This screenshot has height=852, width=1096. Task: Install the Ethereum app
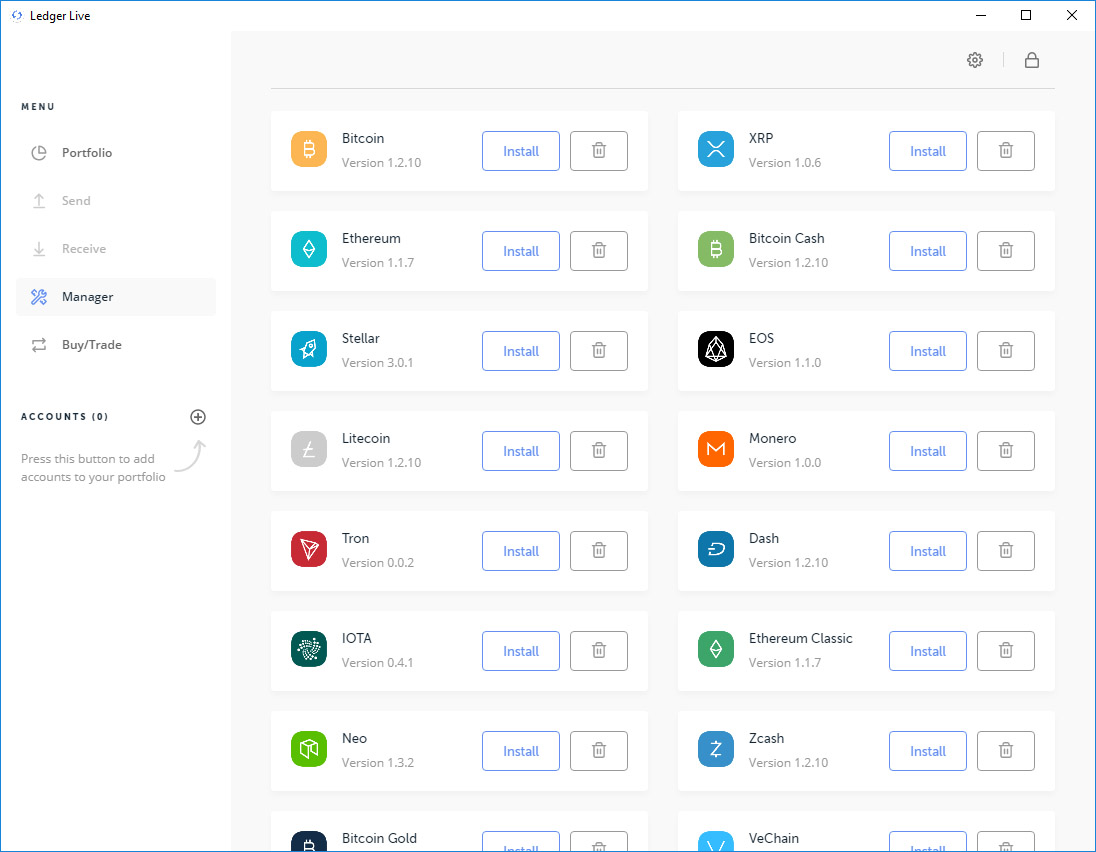pyautogui.click(x=521, y=251)
